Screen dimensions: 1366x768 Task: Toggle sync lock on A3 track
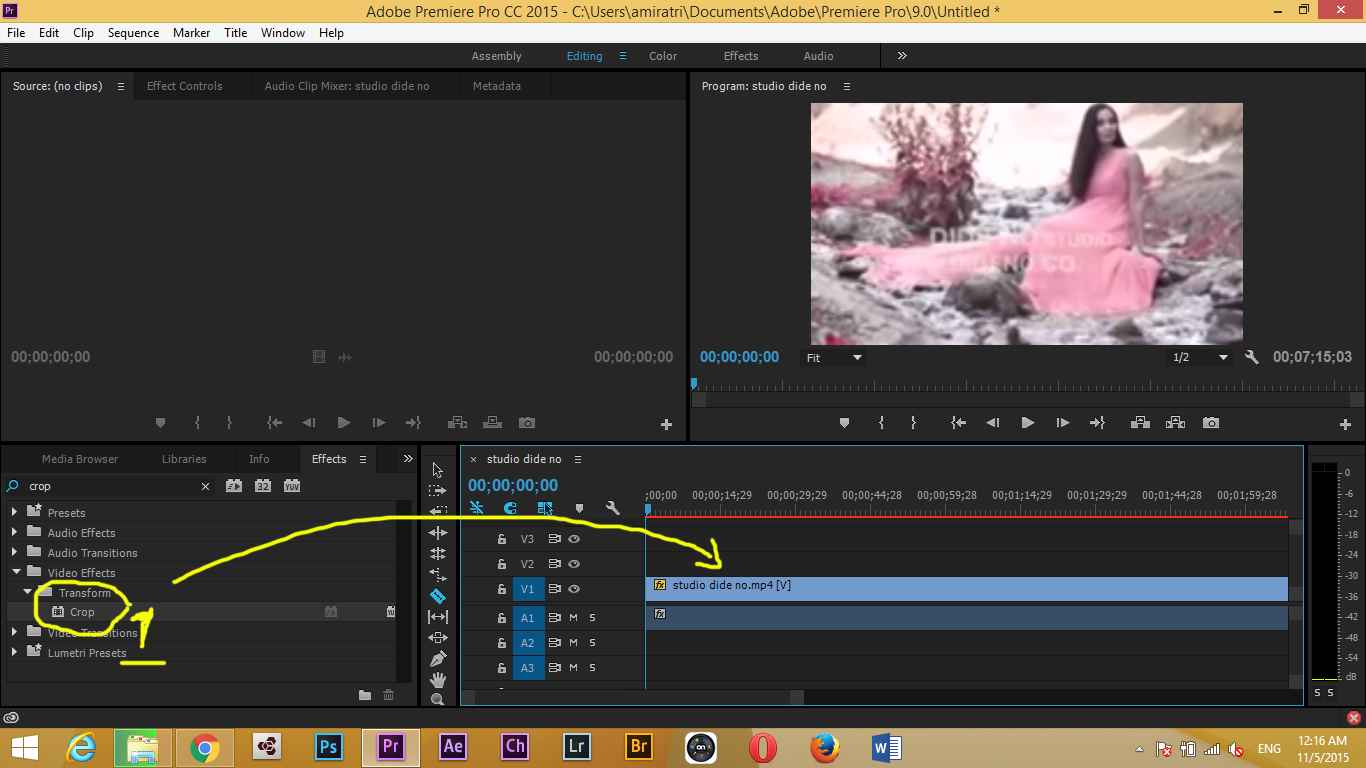point(554,668)
